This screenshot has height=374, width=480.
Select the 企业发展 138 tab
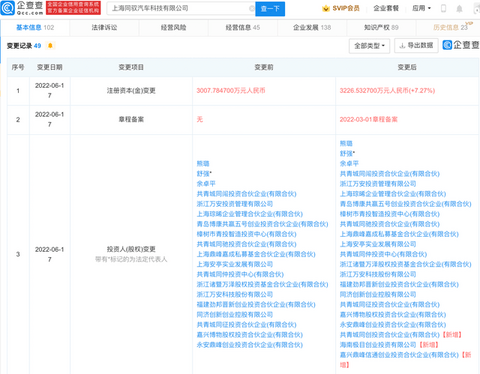point(312,28)
